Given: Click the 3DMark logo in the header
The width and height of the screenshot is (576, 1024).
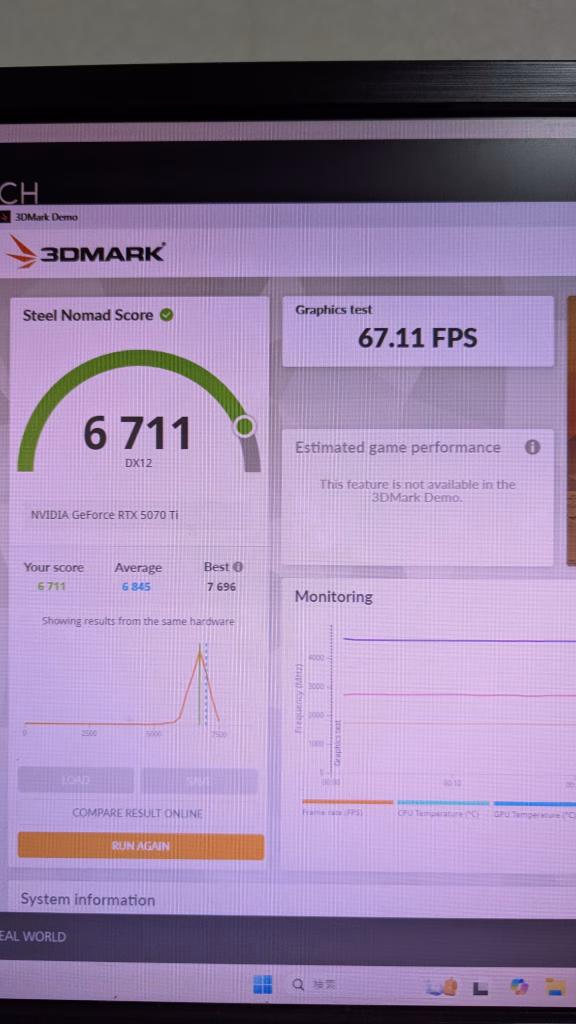Looking at the screenshot, I should [x=86, y=252].
